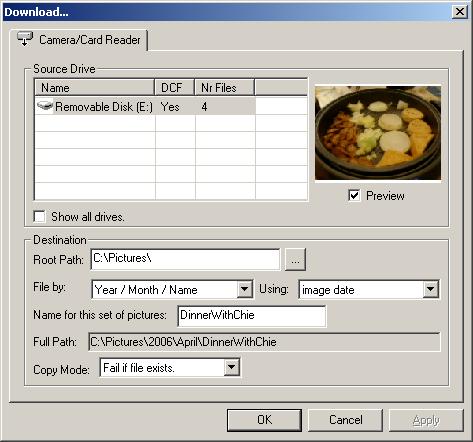Screen dimensions: 473x442
Task: Uncheck the Preview checkbox
Action: click(354, 195)
